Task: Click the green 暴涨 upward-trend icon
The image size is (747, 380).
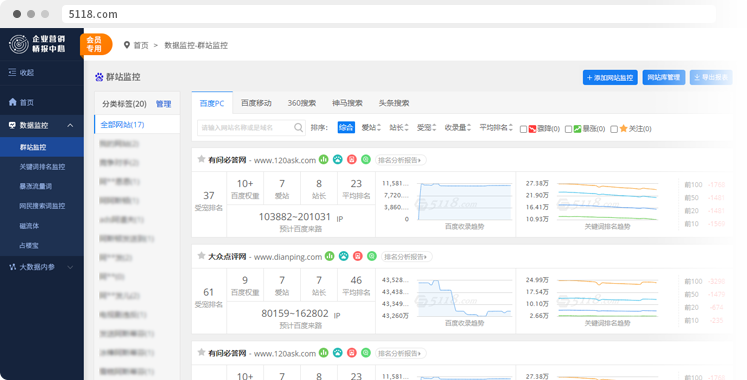Action: click(577, 129)
